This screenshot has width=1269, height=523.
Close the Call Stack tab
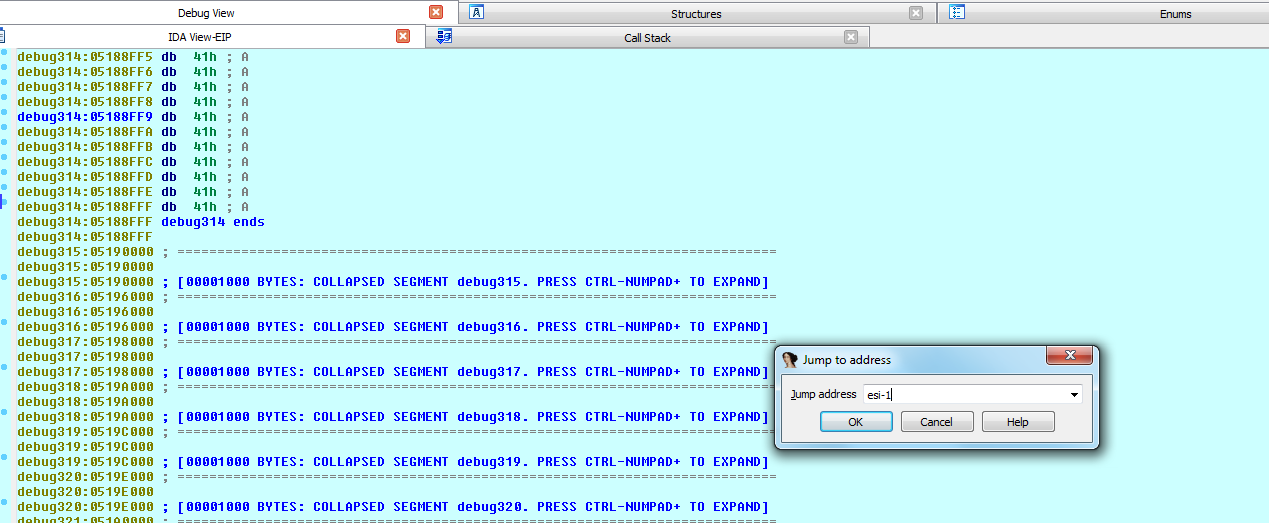pyautogui.click(x=851, y=37)
